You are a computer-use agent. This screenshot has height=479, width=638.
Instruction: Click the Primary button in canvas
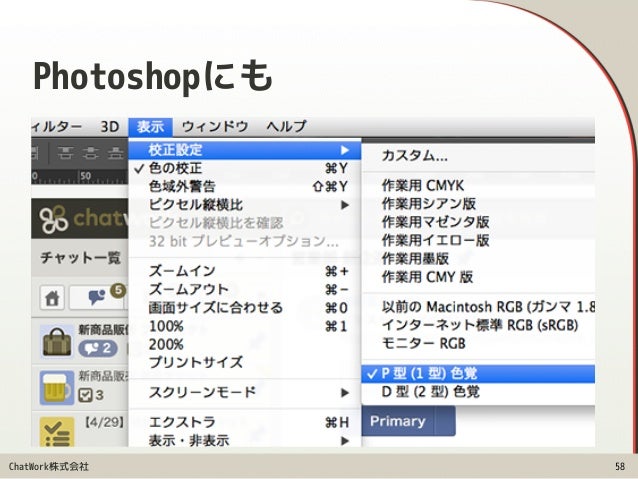(x=398, y=421)
